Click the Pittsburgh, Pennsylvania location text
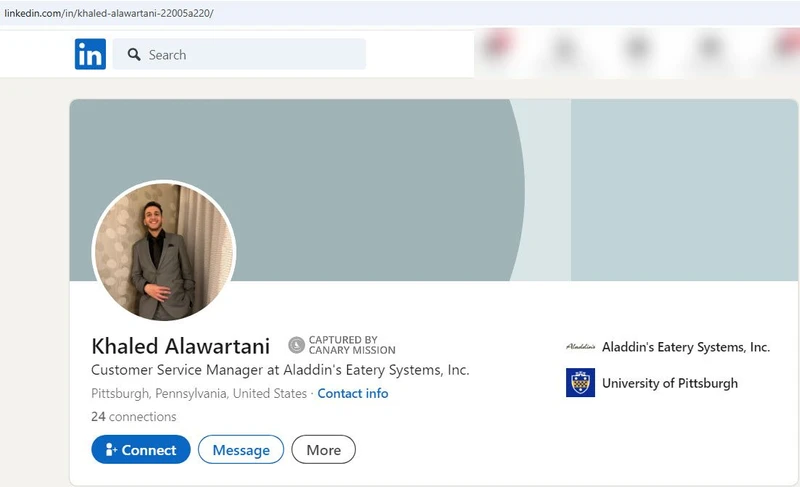Image resolution: width=800 pixels, height=487 pixels. 199,394
